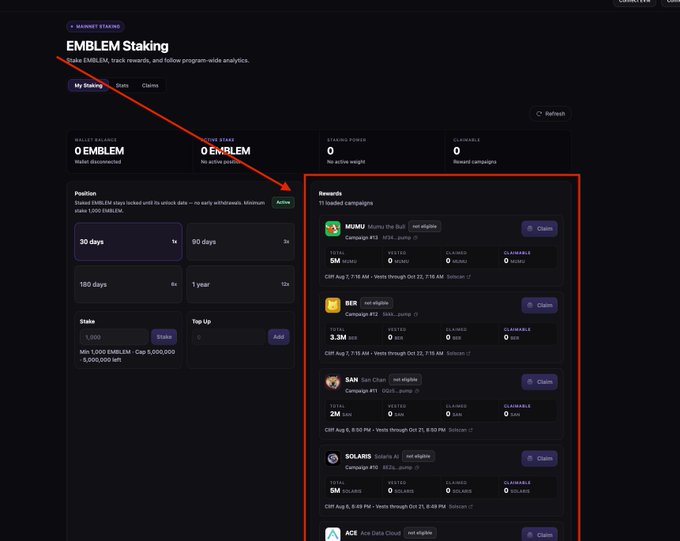
Task: Click BER total '3.3M' value
Action: tap(338, 338)
